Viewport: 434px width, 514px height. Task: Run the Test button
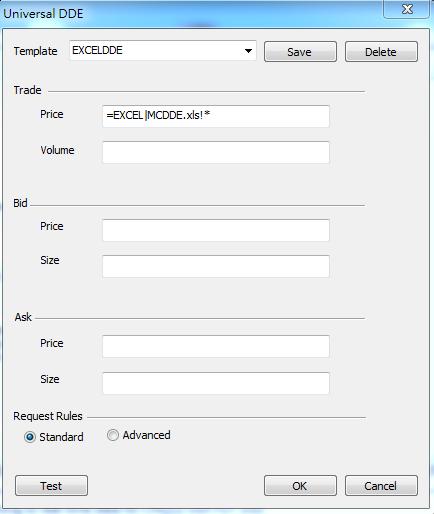coord(51,486)
